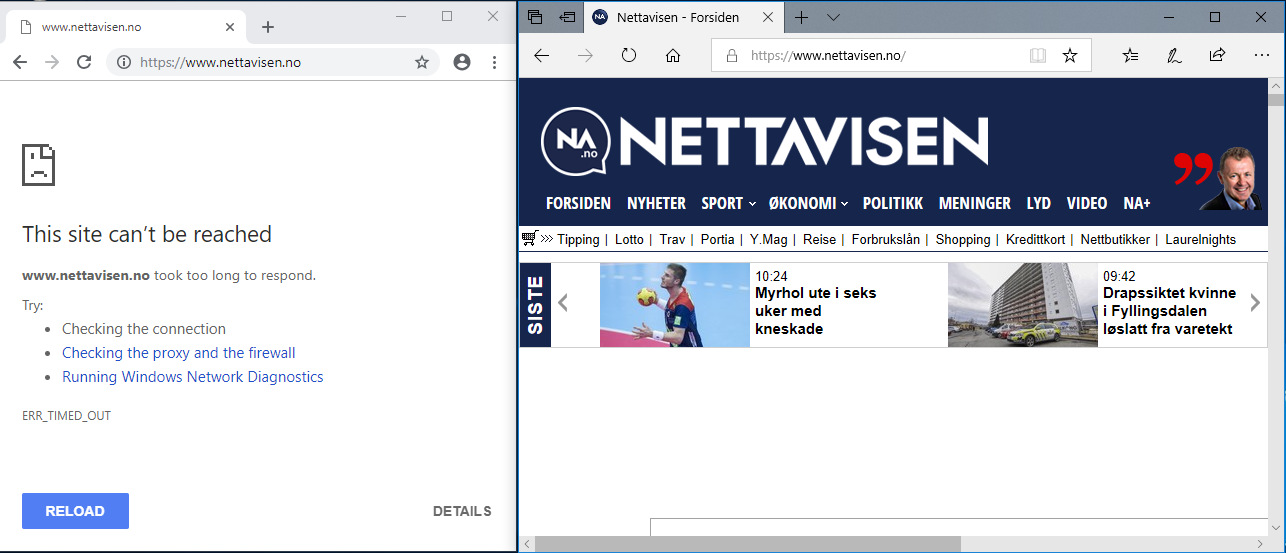Open FORSIDEN in Nettavisen navigation
This screenshot has width=1286, height=553.
coord(578,203)
